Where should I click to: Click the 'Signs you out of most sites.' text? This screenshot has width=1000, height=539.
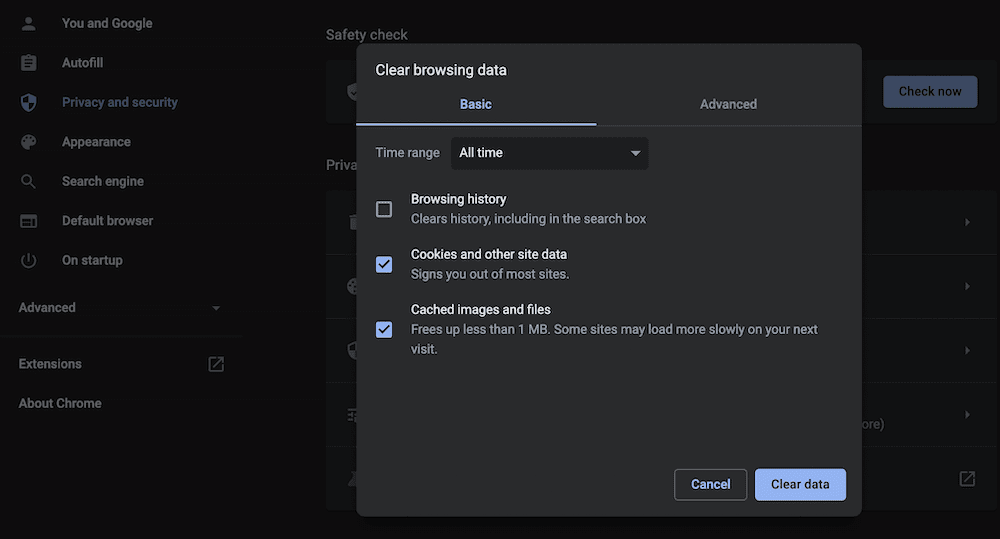(x=490, y=274)
